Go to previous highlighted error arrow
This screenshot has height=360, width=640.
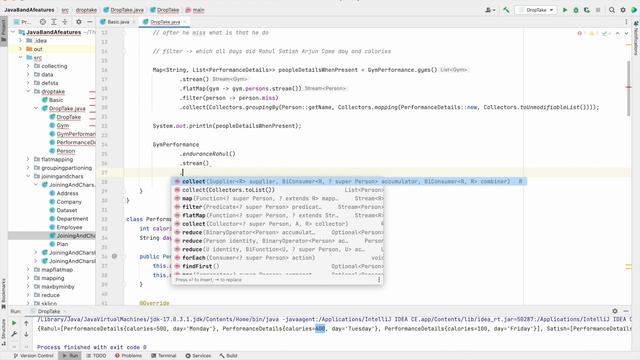pyautogui.click(x=618, y=33)
